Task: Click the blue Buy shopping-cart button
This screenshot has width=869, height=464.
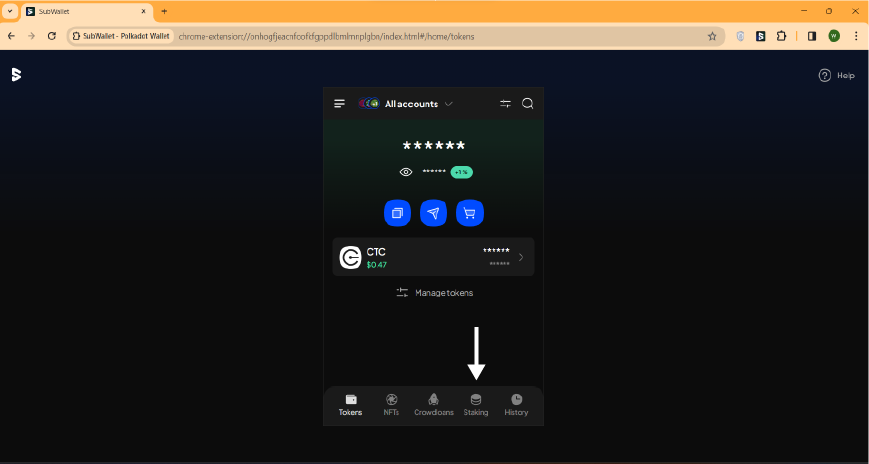Action: coord(469,213)
